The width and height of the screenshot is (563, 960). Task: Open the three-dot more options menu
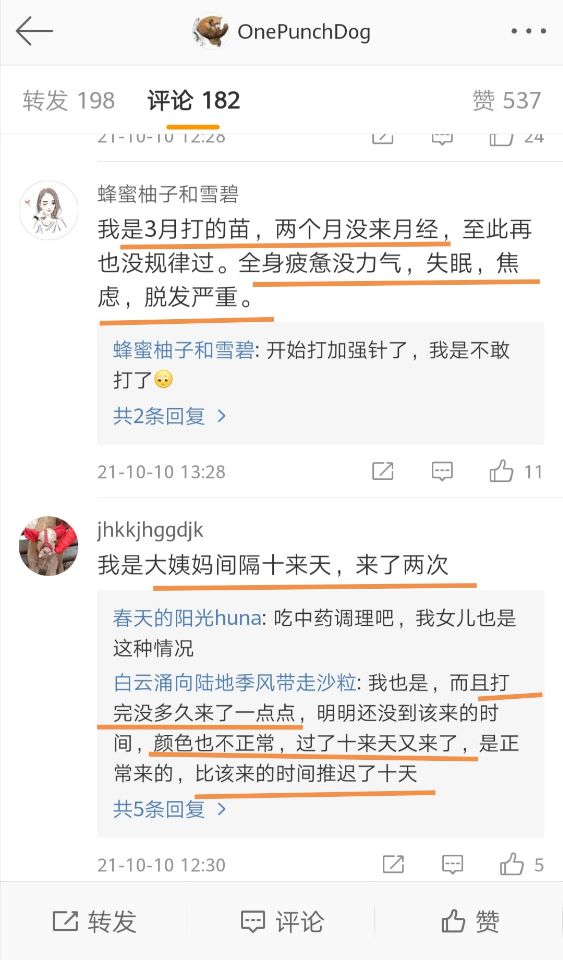click(528, 31)
